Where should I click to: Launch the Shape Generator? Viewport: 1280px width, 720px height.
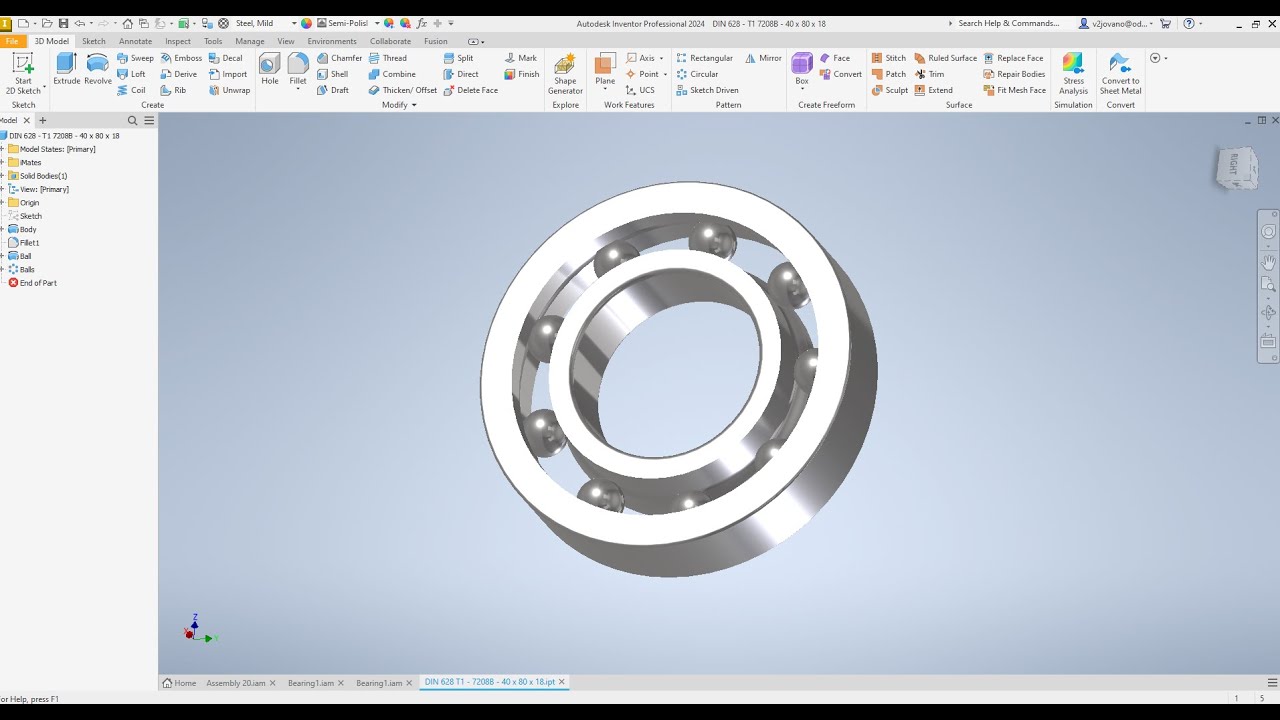tap(565, 74)
